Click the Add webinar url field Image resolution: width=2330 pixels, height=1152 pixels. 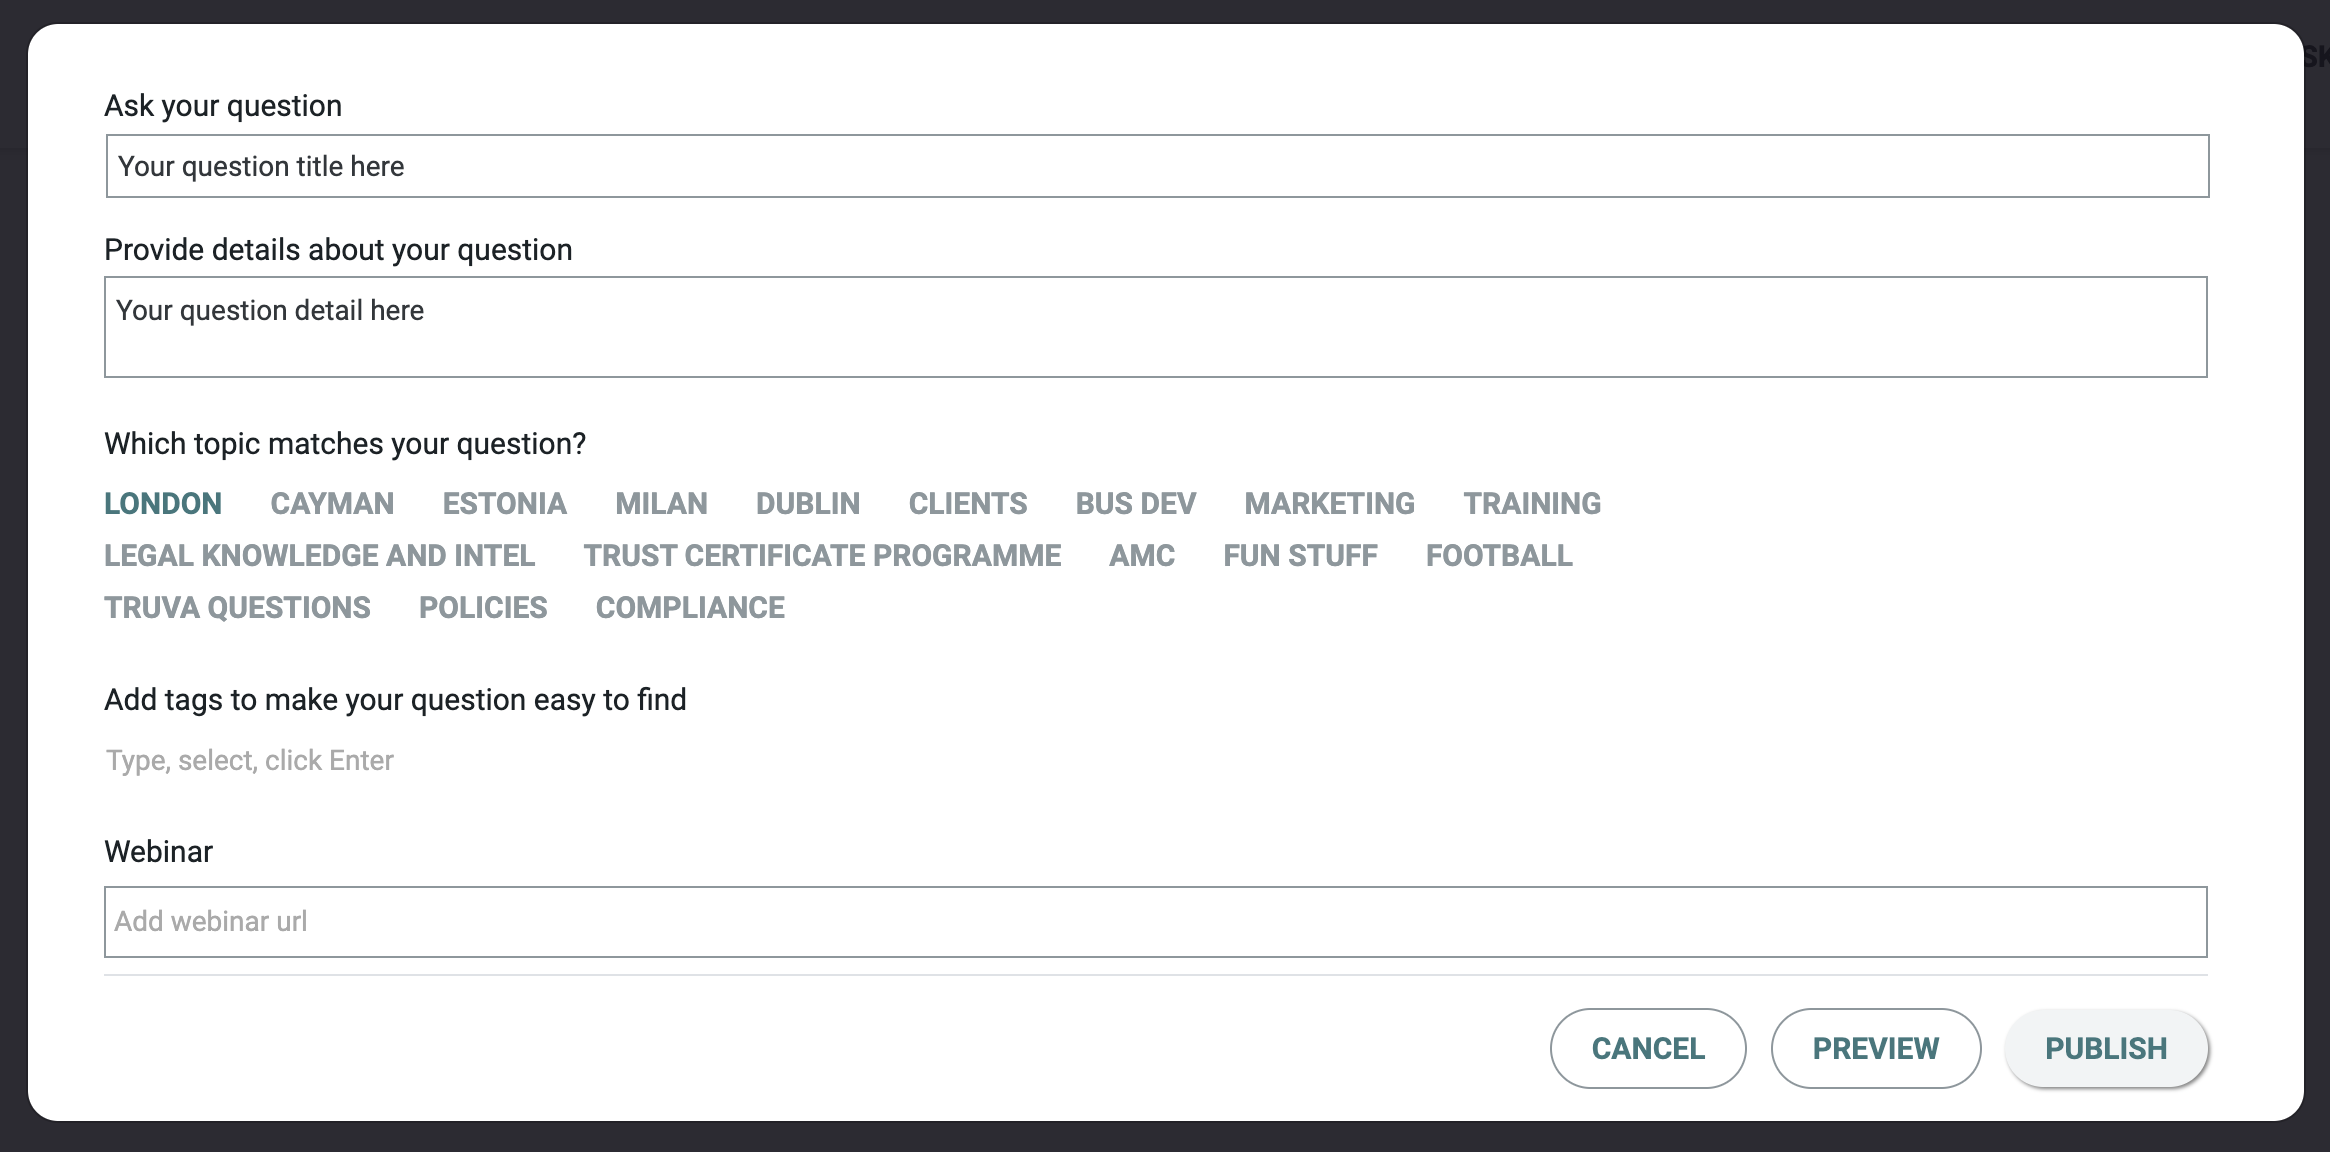tap(1155, 921)
